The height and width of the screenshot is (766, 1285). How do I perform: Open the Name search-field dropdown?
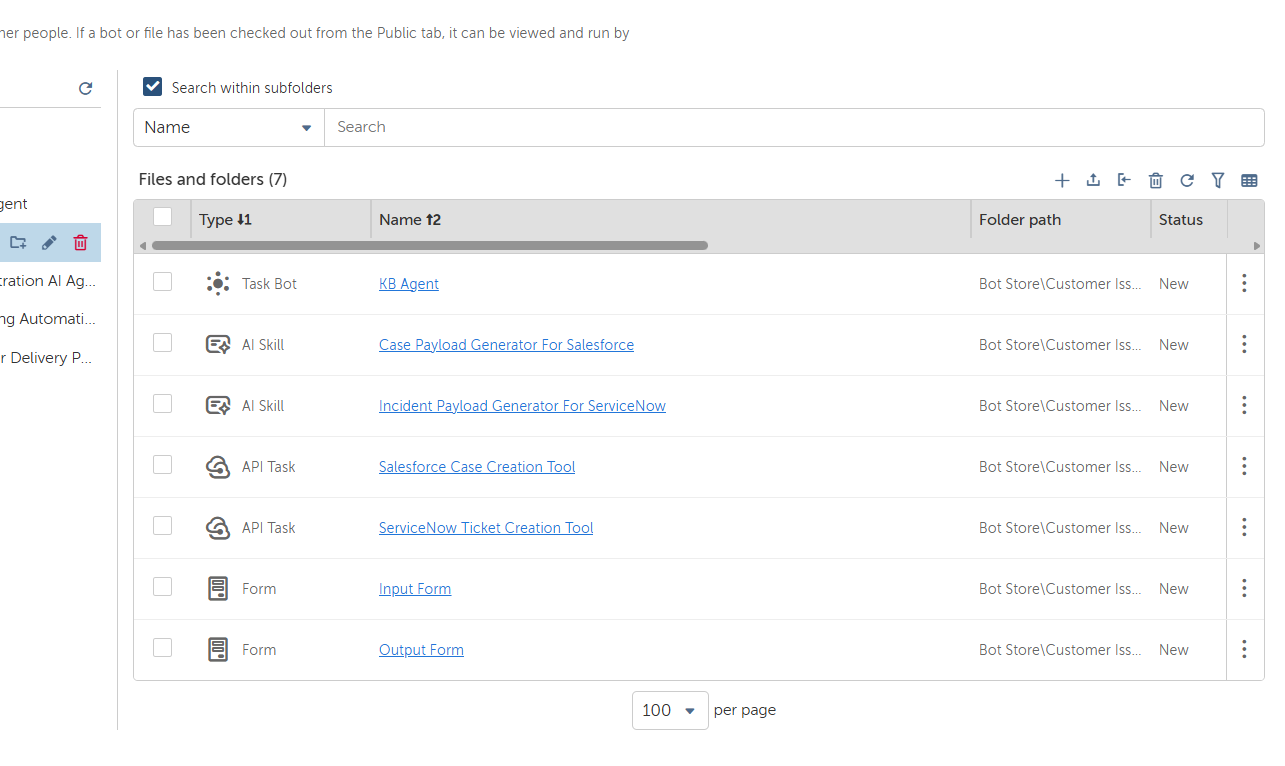(x=229, y=127)
